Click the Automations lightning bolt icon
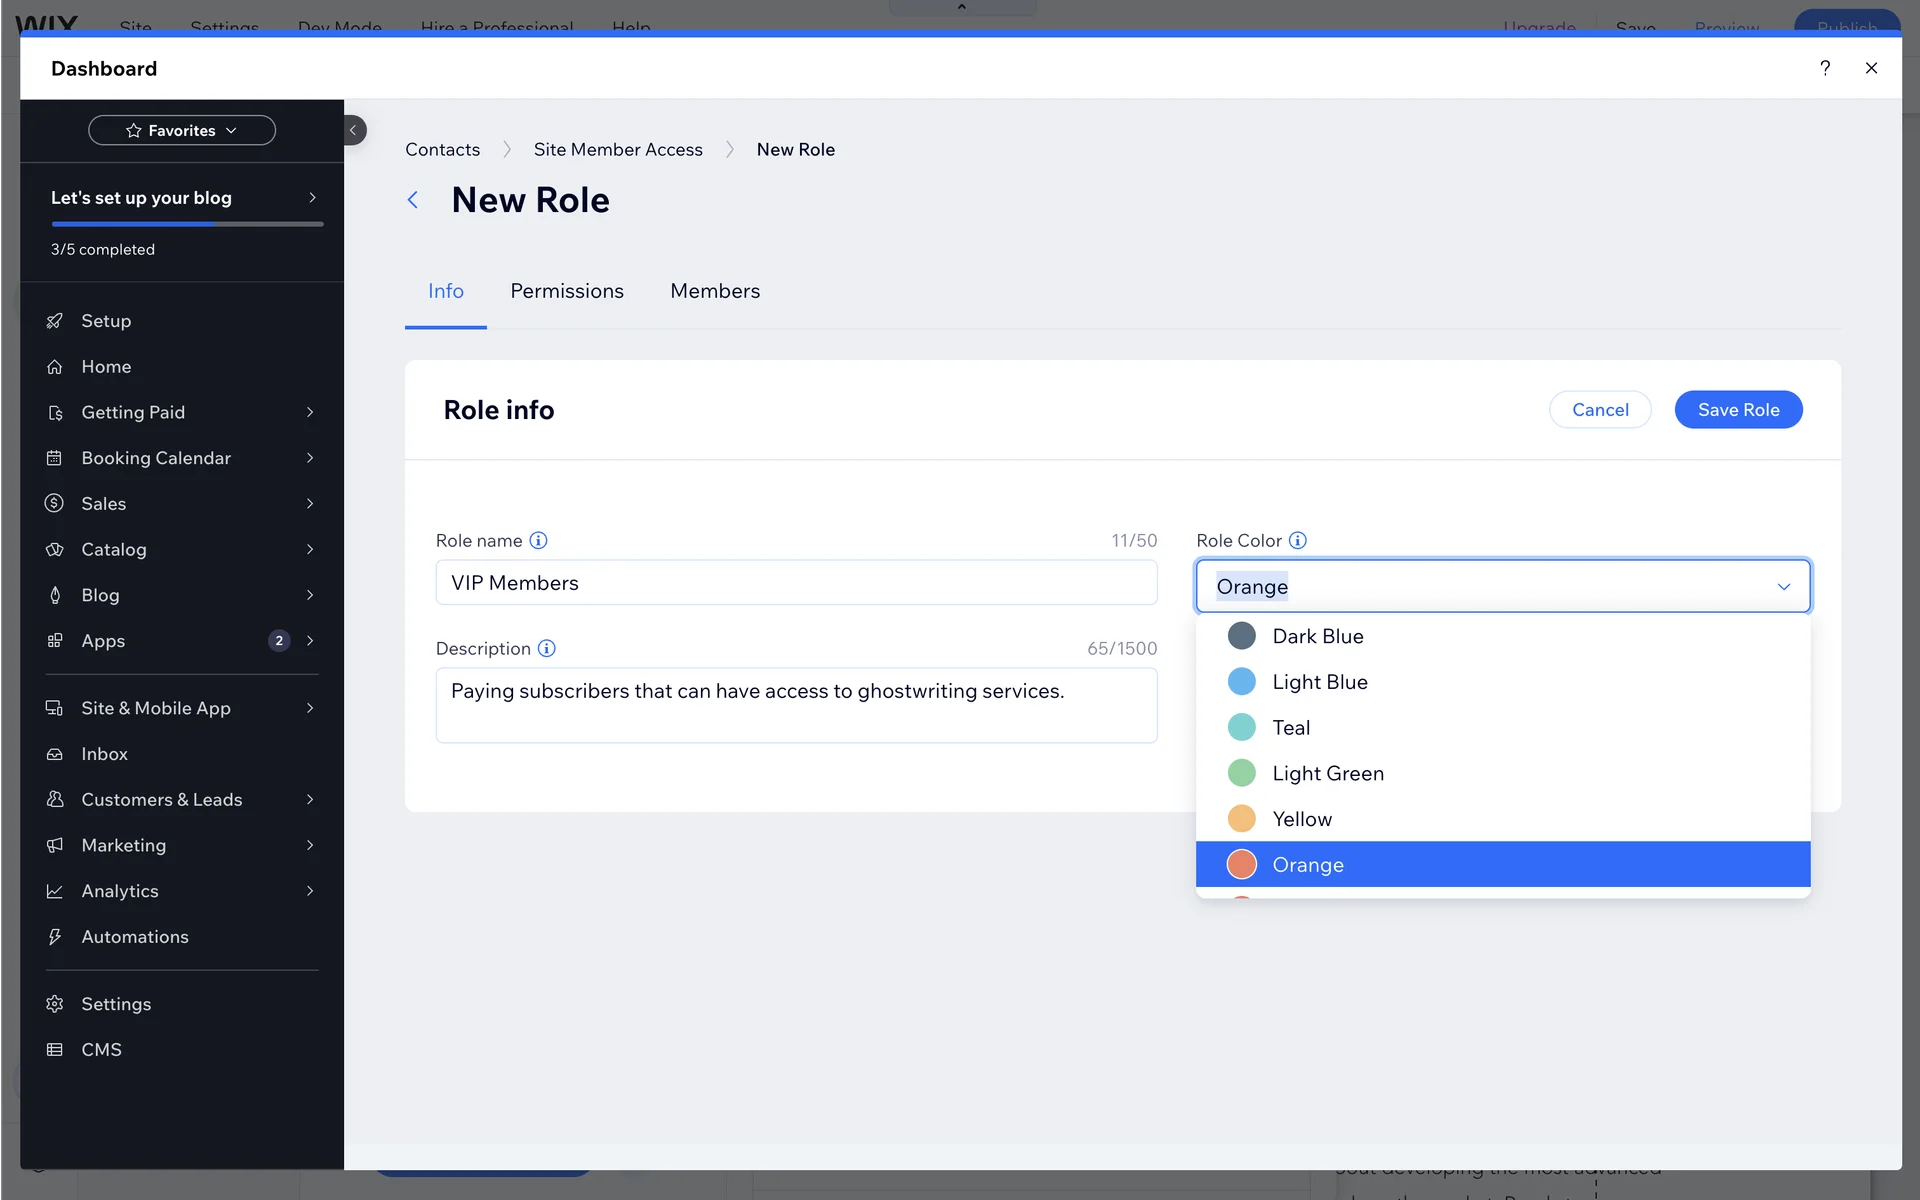 (x=55, y=937)
